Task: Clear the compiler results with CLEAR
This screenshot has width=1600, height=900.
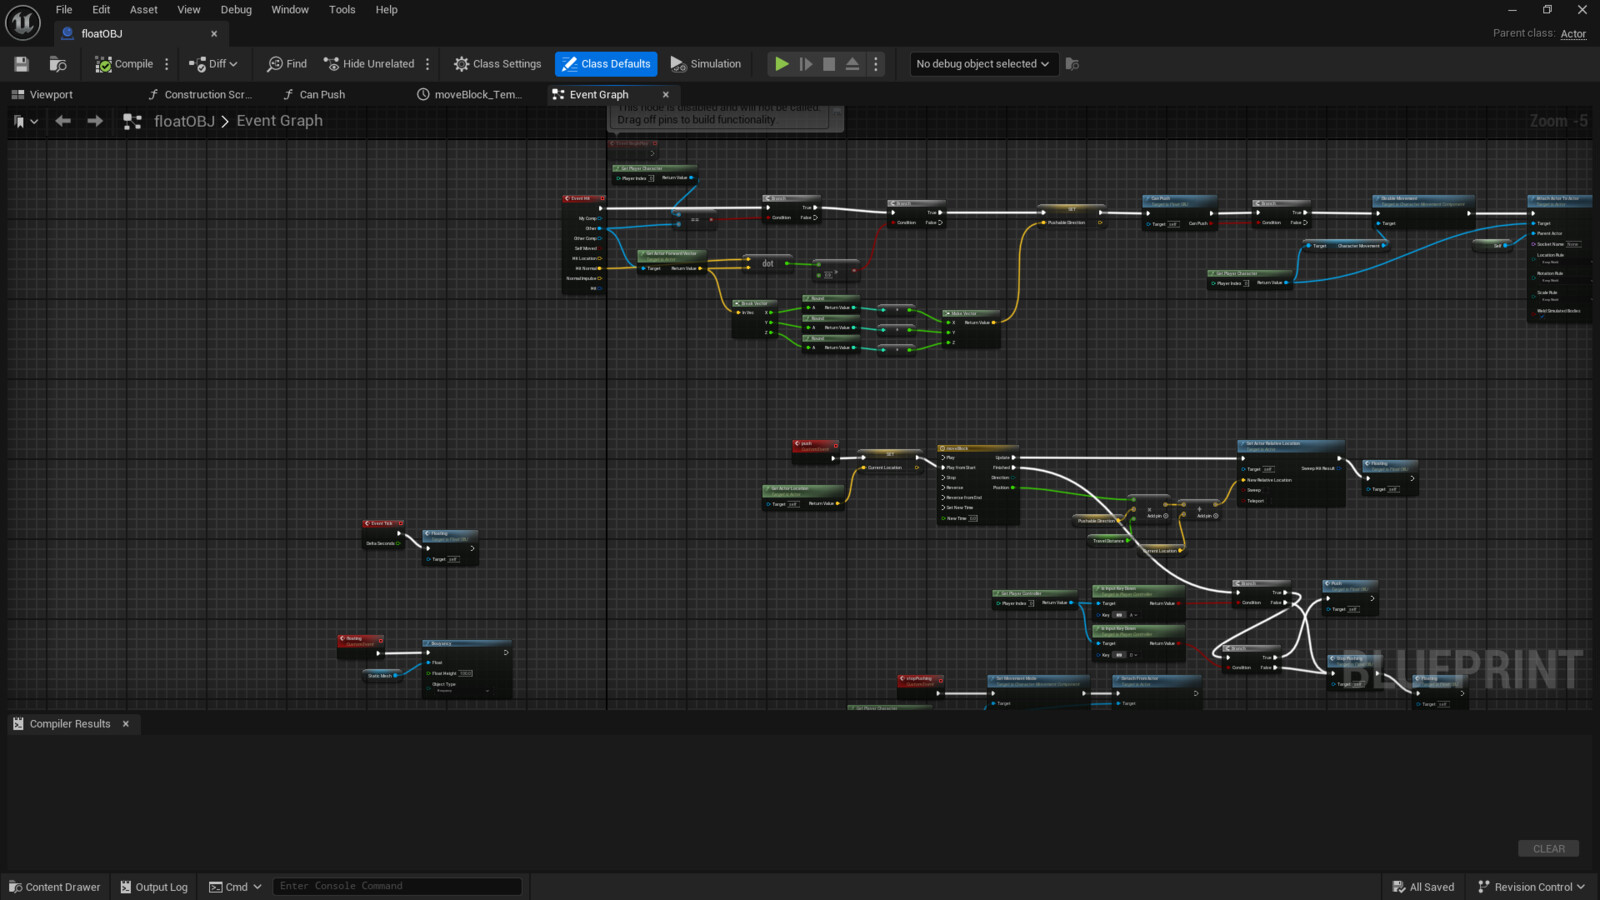Action: (1549, 849)
